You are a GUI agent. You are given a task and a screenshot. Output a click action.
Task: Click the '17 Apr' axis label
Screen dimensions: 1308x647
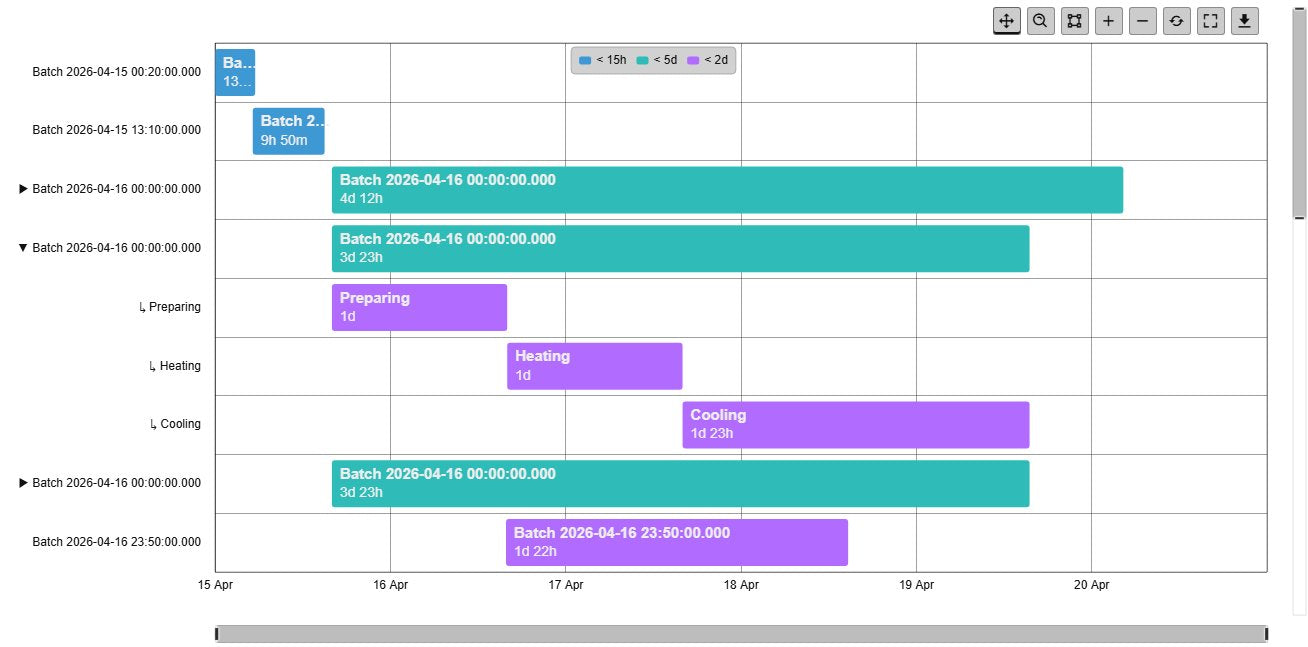click(x=566, y=585)
